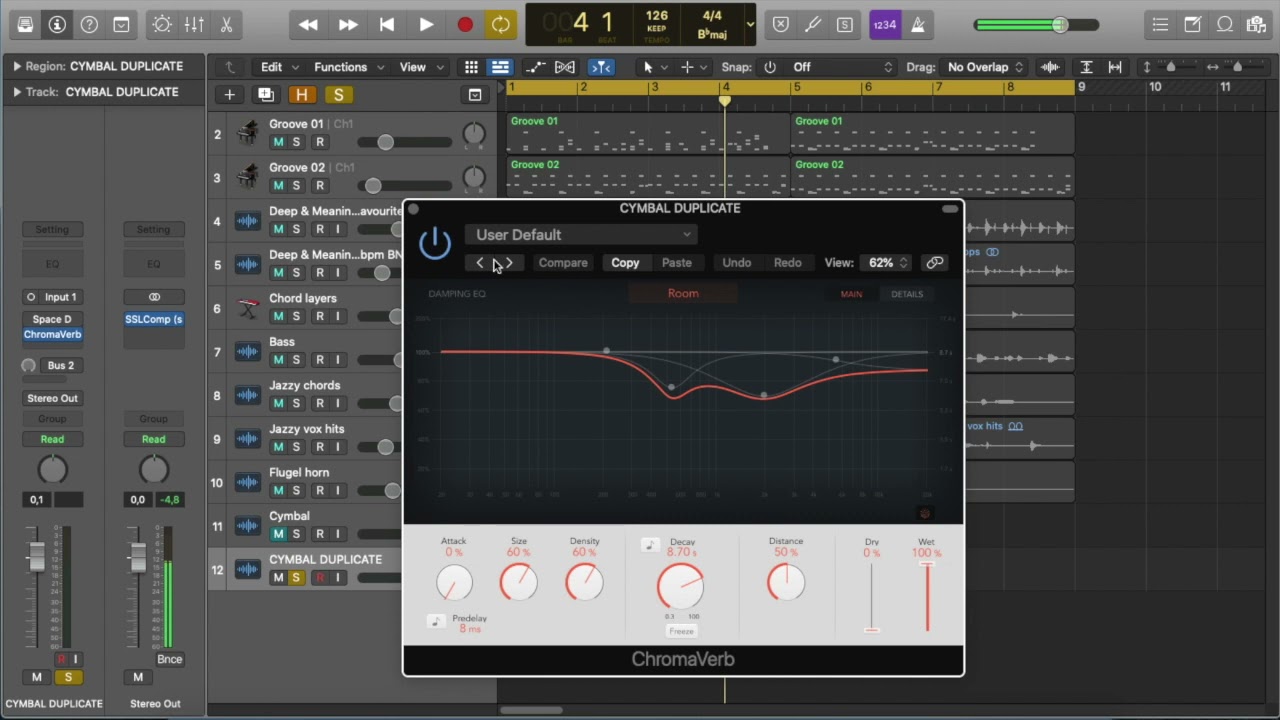Open the List Editors icon

[x=1160, y=25]
